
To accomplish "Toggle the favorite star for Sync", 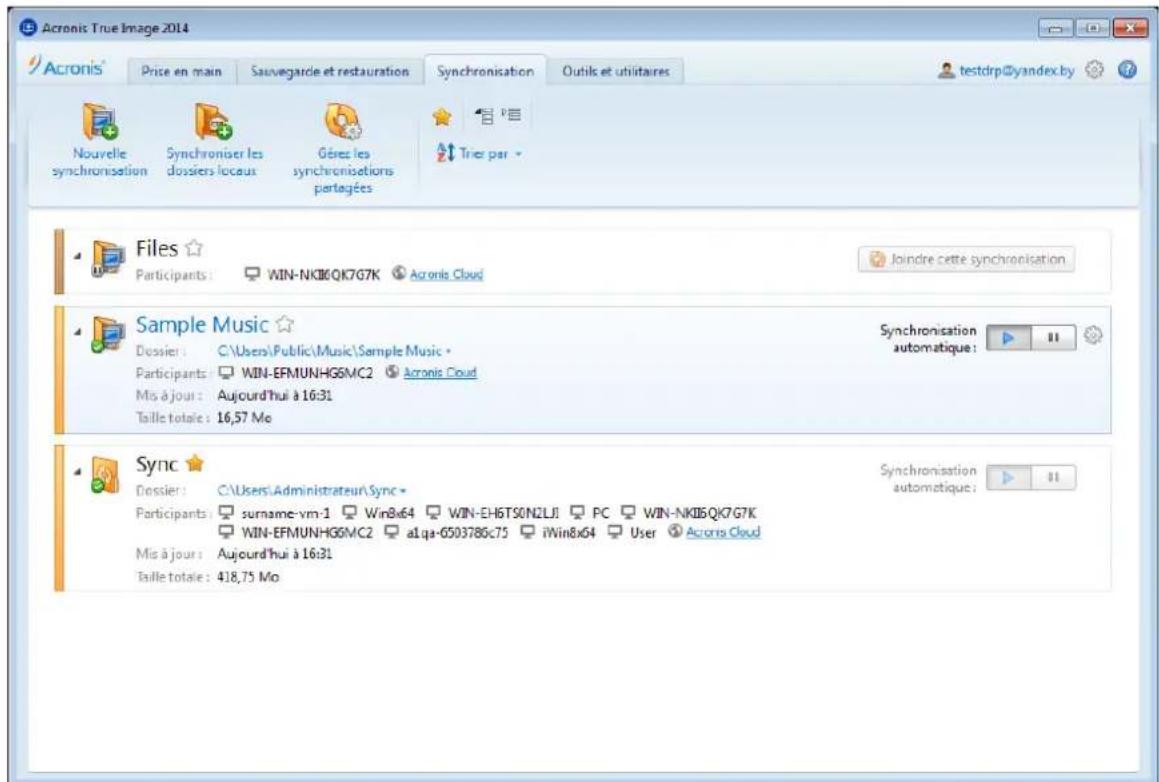I will pos(194,463).
